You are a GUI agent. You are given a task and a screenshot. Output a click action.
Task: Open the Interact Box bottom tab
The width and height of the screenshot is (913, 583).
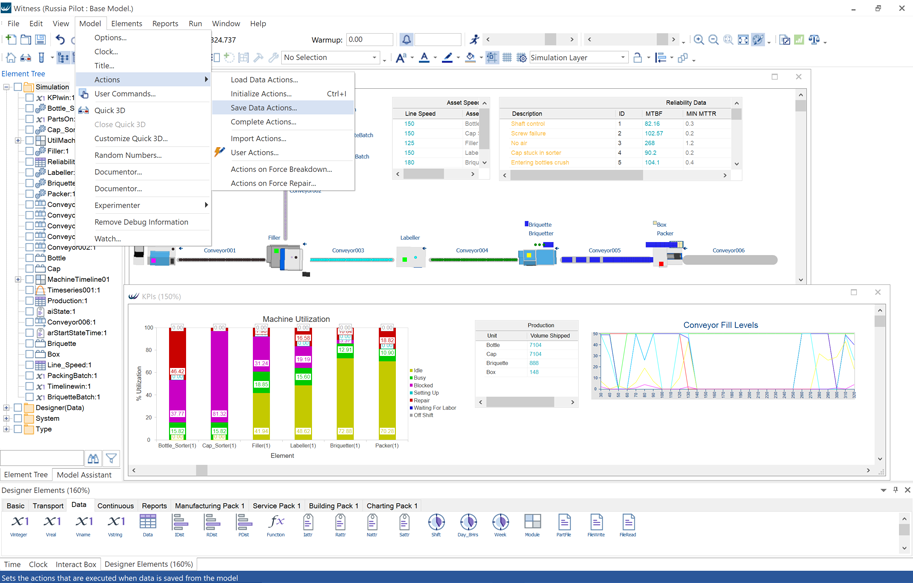click(x=76, y=564)
